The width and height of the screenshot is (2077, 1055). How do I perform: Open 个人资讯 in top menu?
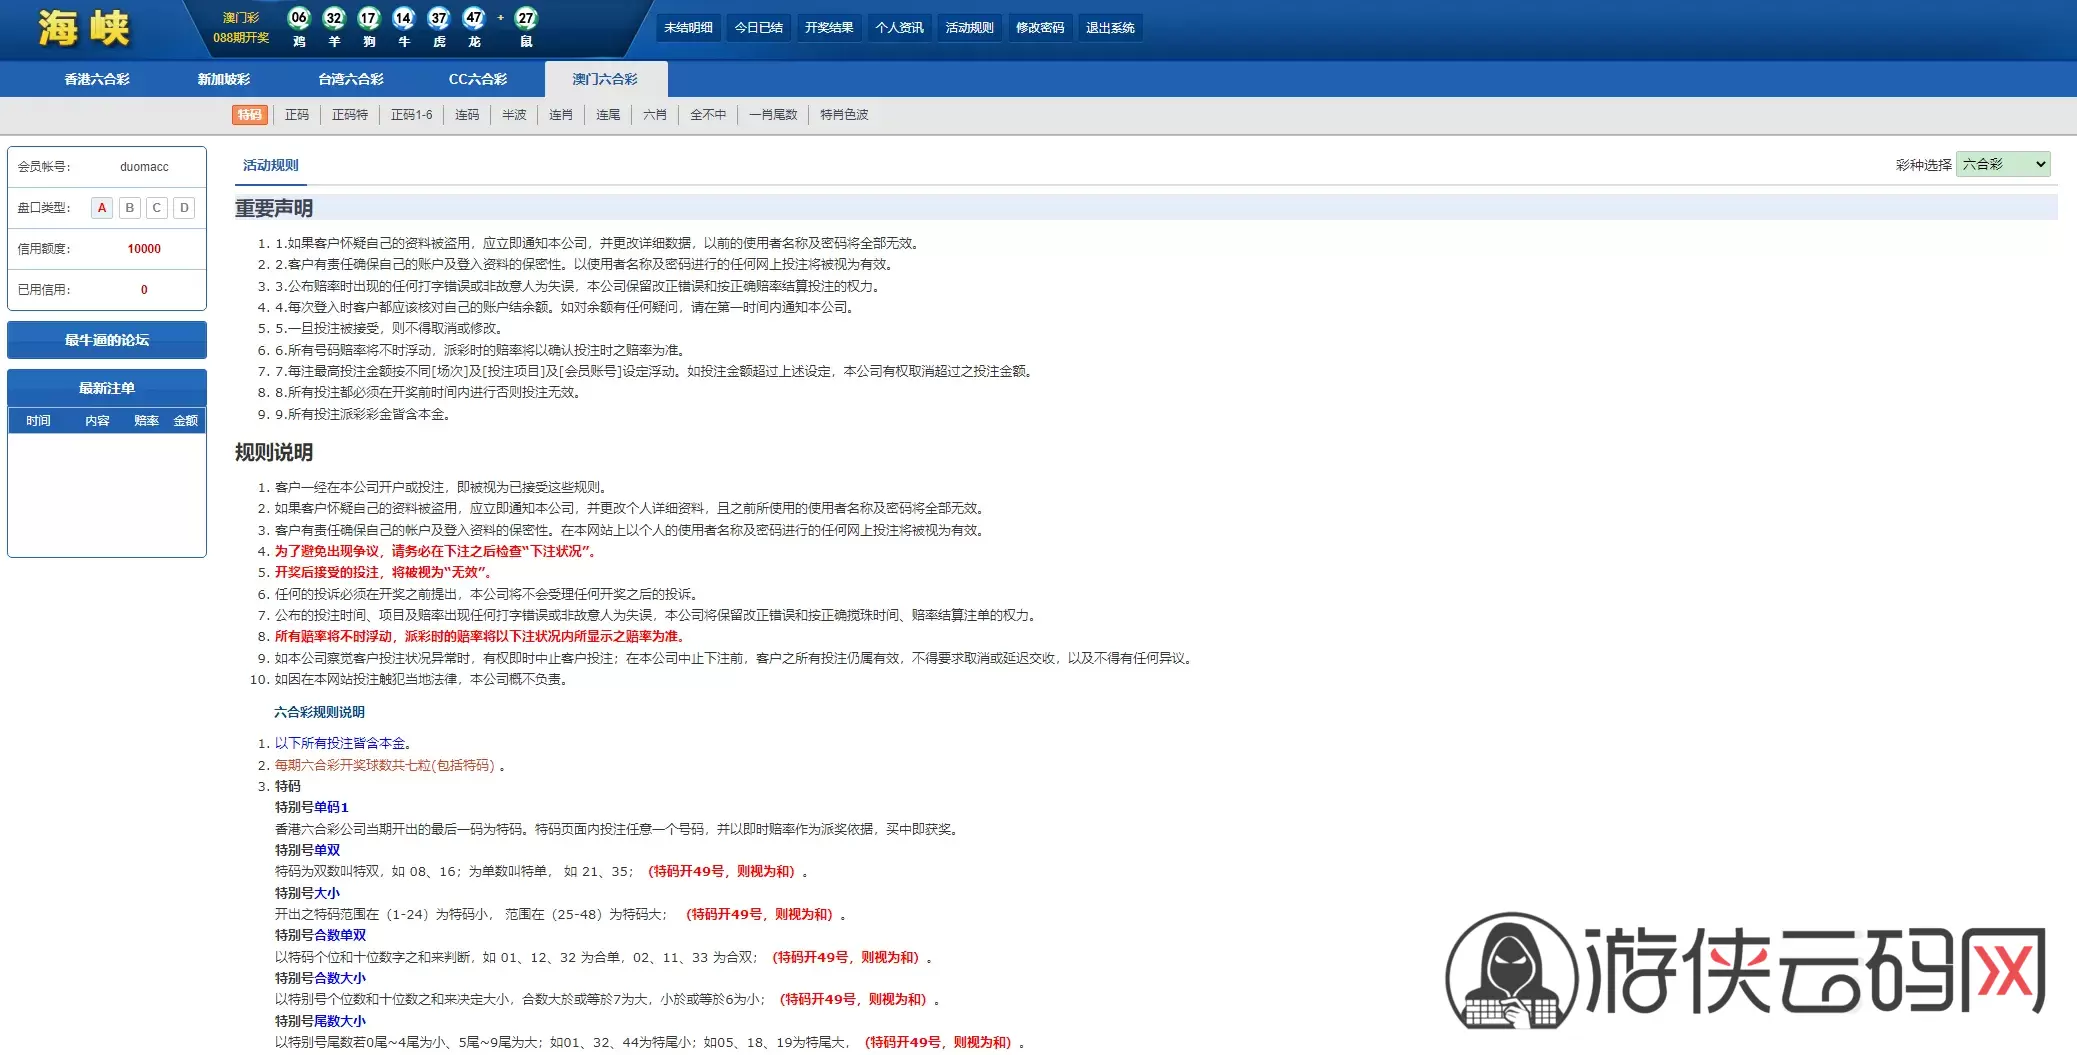[899, 28]
